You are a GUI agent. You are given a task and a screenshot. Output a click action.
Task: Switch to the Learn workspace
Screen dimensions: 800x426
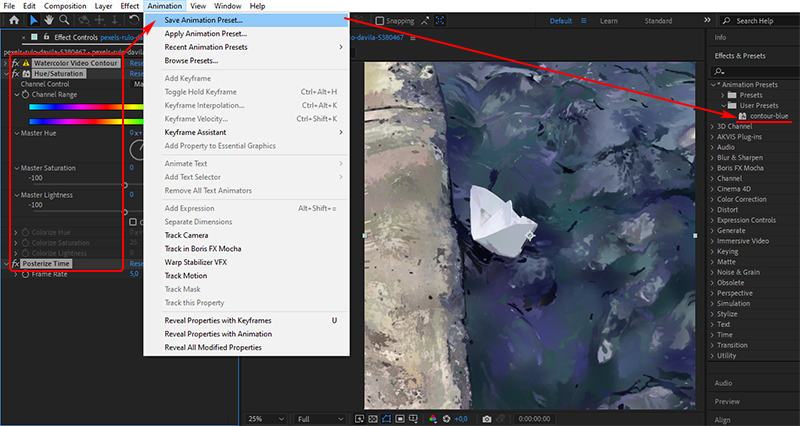pyautogui.click(x=609, y=21)
